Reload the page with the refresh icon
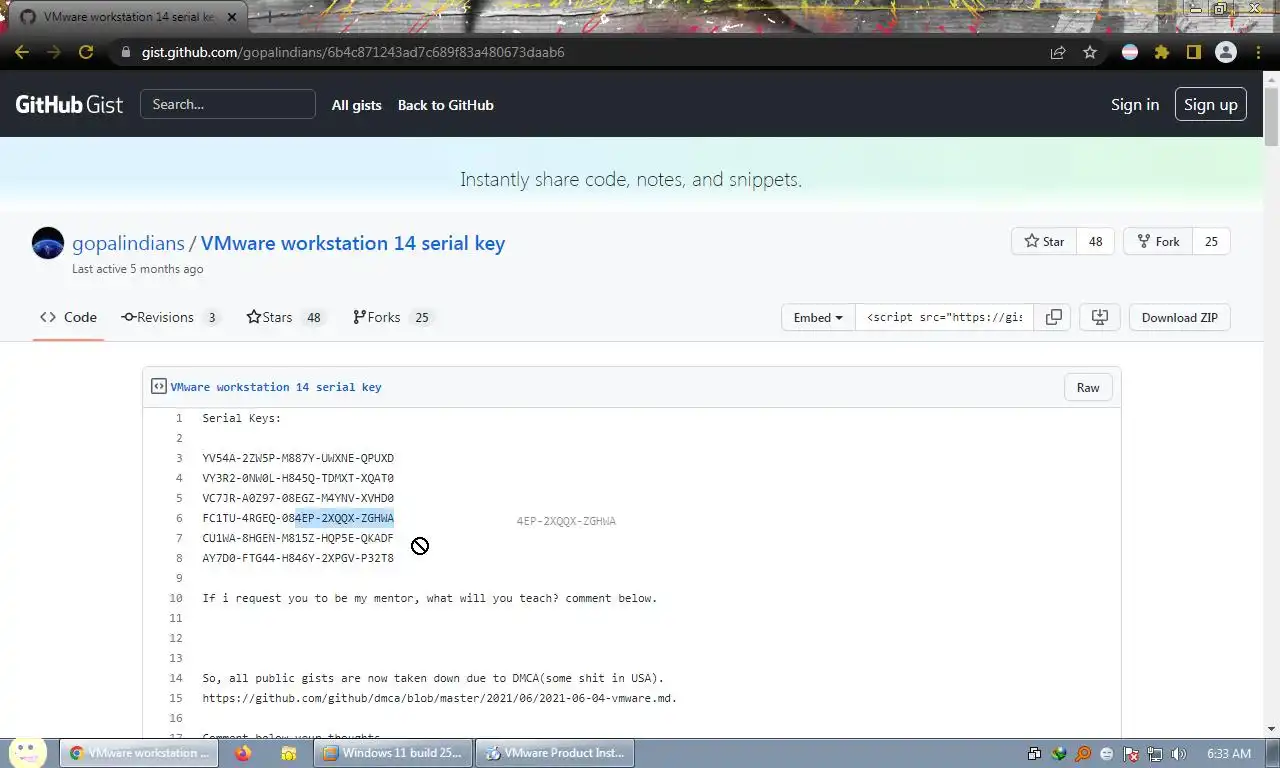The image size is (1280, 768). [86, 52]
